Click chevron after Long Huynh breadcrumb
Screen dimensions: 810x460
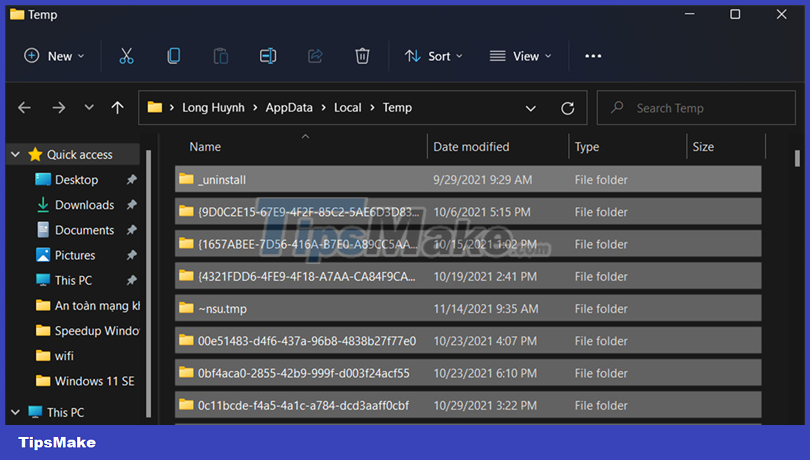click(255, 108)
